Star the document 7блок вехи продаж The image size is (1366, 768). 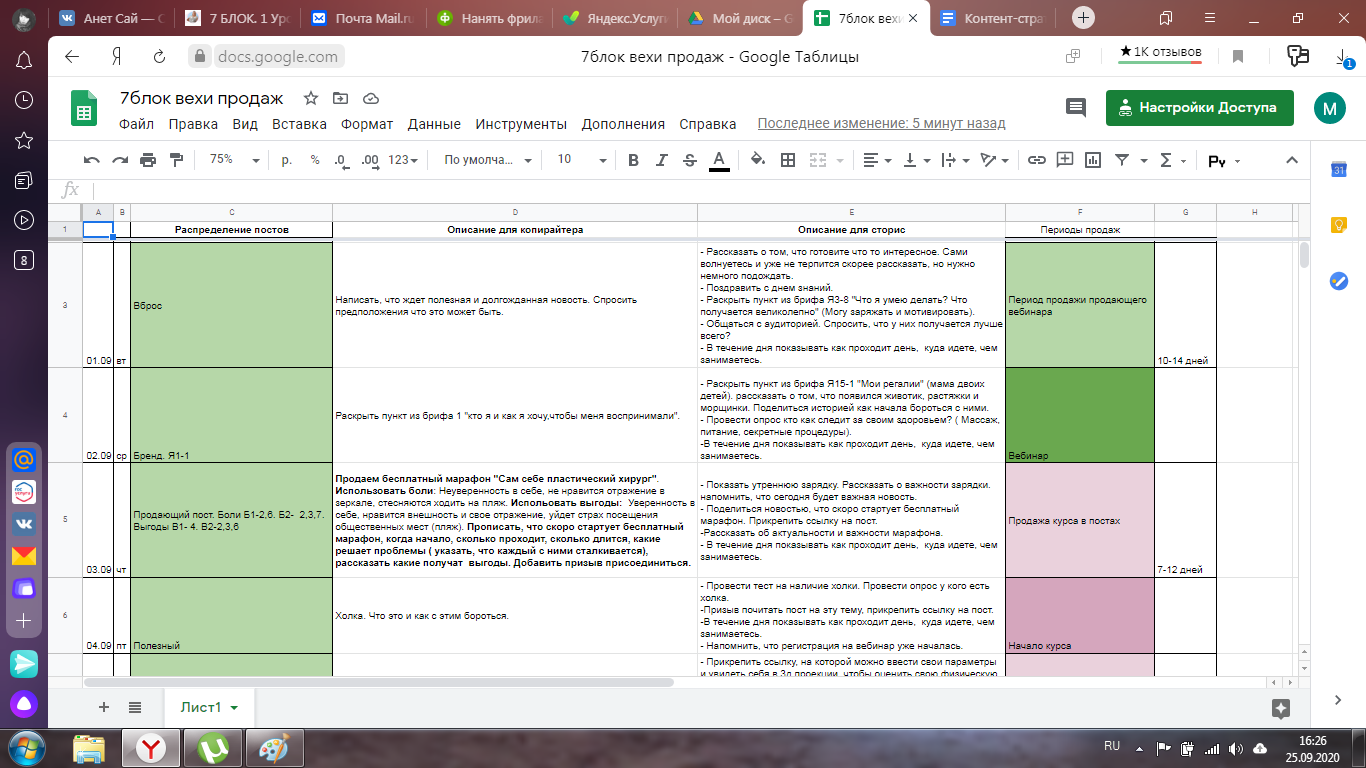pyautogui.click(x=311, y=98)
